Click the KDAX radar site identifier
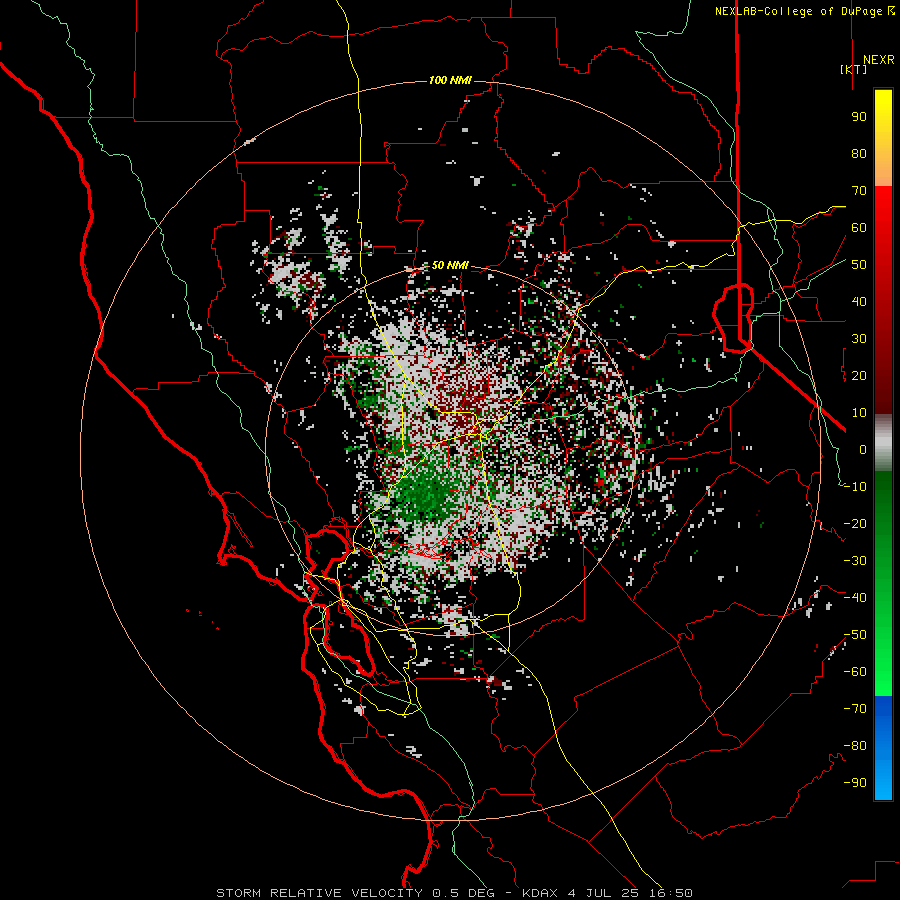 [x=540, y=893]
